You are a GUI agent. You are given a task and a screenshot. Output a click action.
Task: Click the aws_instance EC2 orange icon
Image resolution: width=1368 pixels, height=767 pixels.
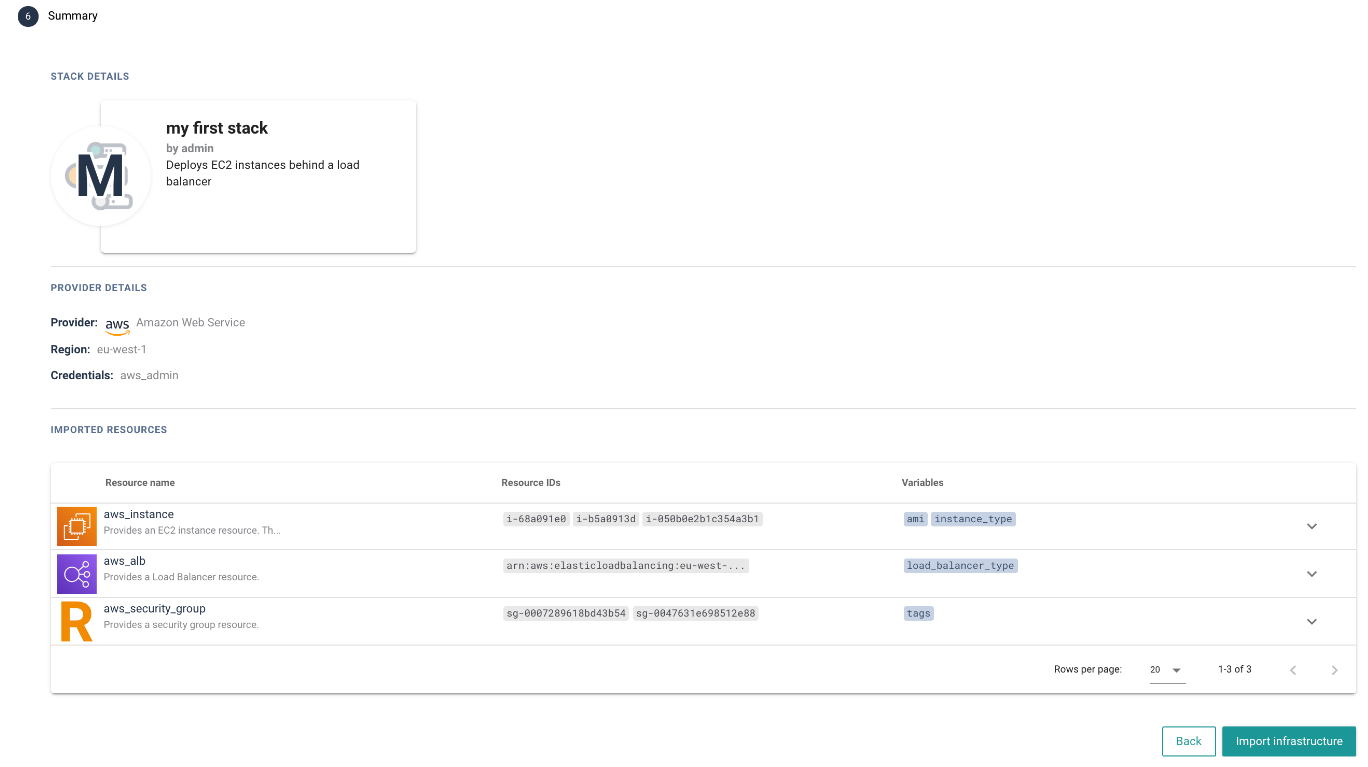pyautogui.click(x=76, y=527)
